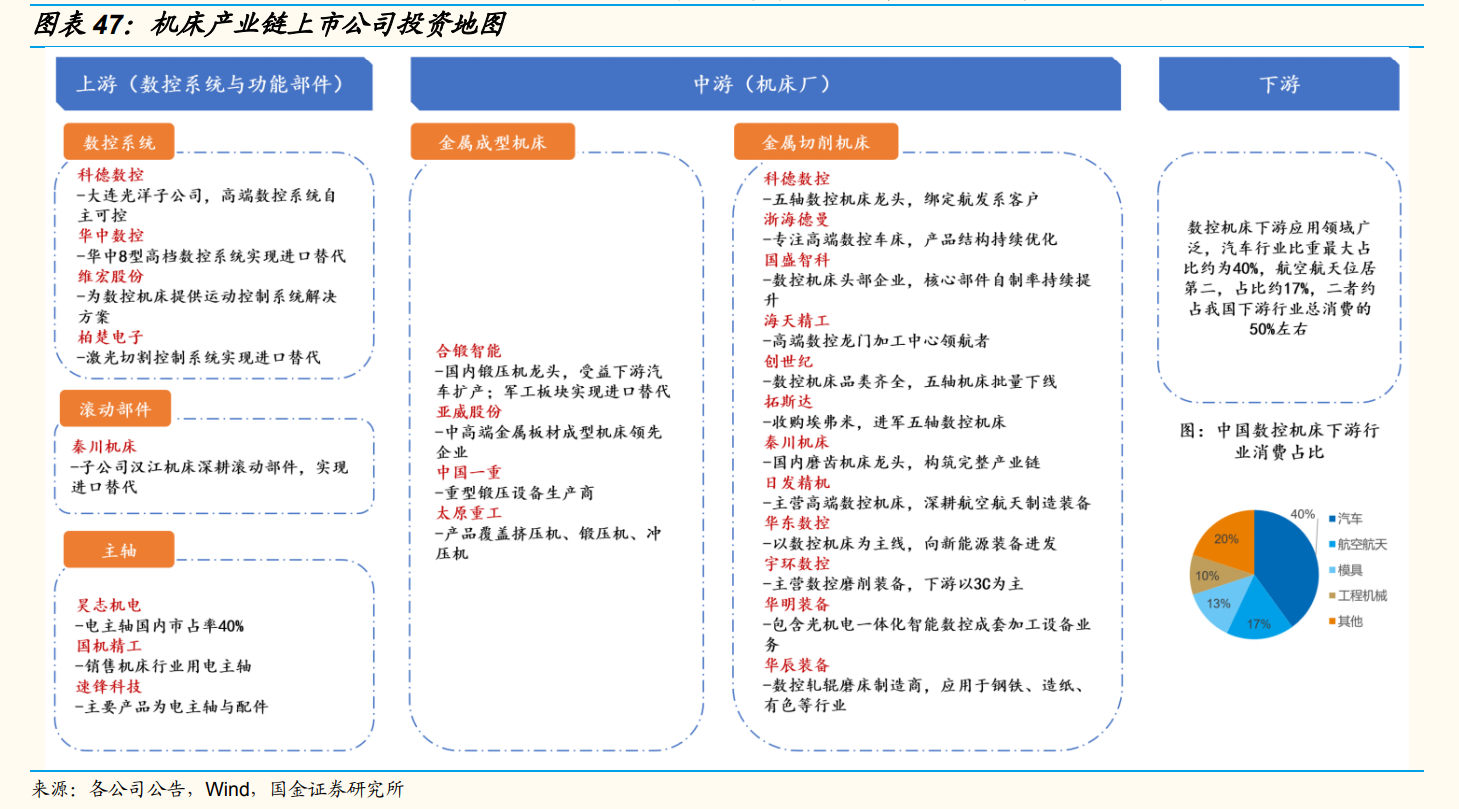Click company name 昊志机电
1459x809 pixels.
(109, 605)
